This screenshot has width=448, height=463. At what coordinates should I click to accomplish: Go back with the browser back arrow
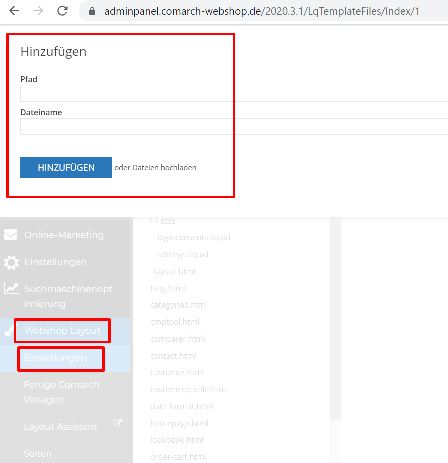click(x=14, y=11)
